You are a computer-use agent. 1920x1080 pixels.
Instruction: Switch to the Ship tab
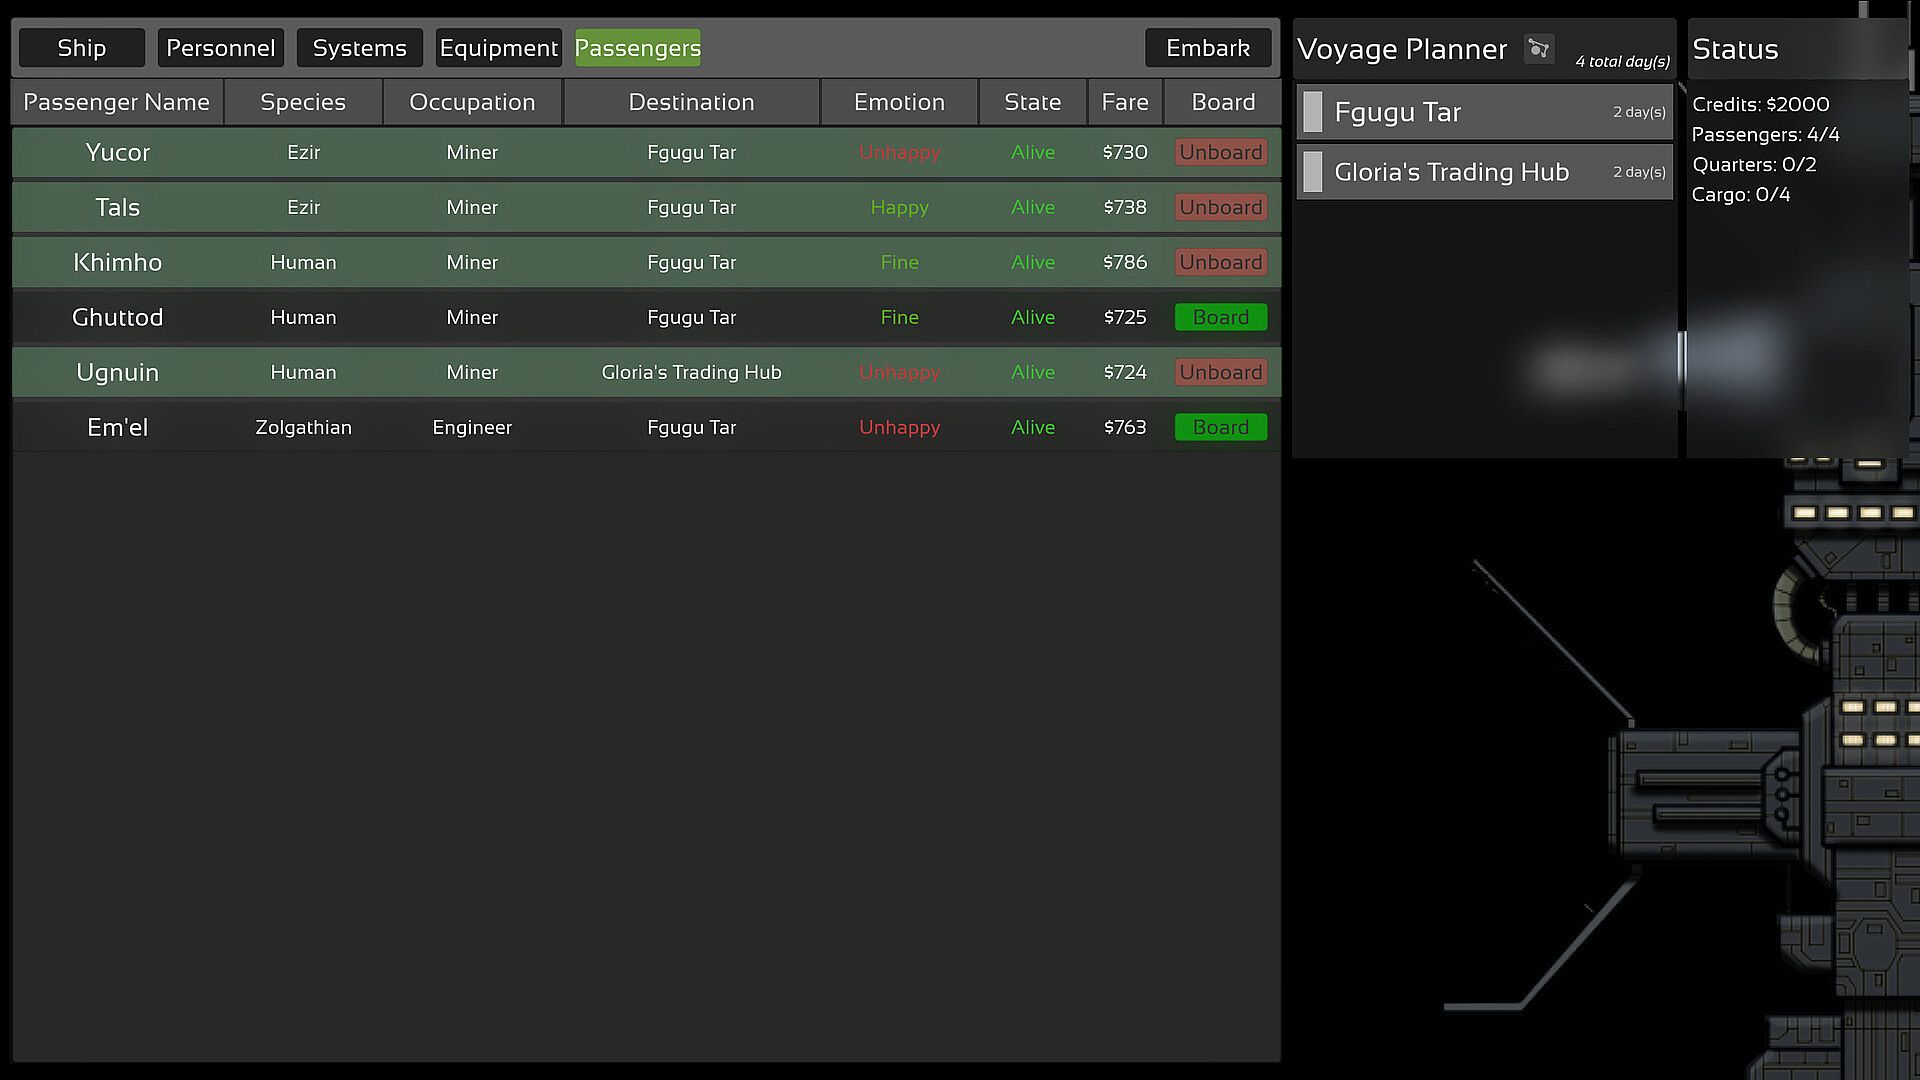point(81,48)
